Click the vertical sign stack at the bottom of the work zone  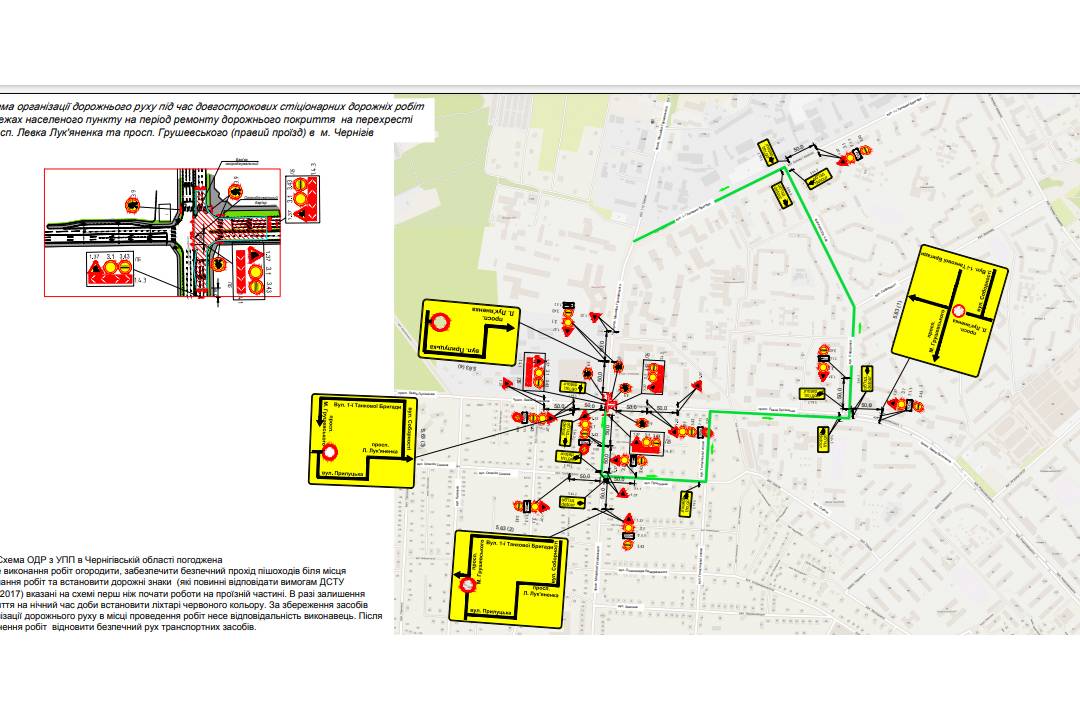coord(628,532)
